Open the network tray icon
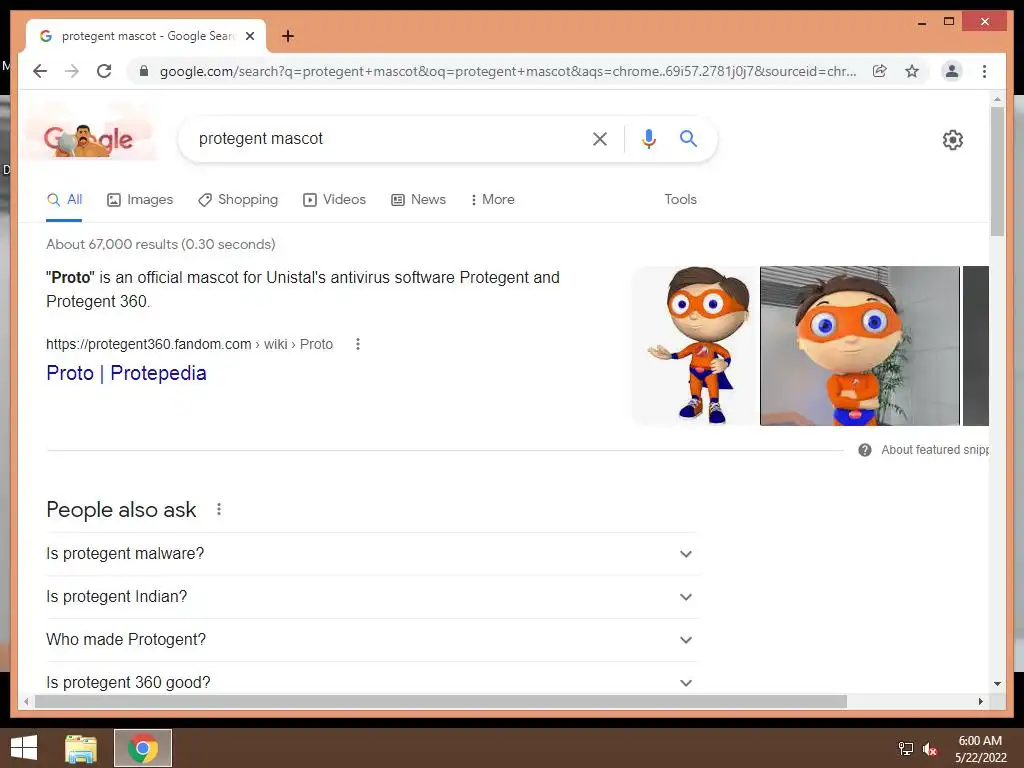The height and width of the screenshot is (768, 1024). [x=905, y=749]
